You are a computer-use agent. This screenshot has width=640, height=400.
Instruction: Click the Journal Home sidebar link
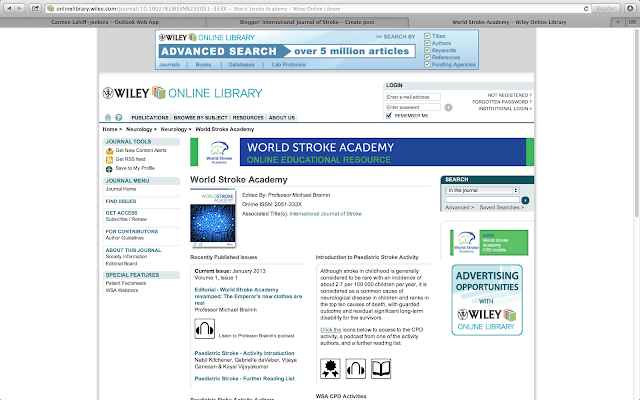[121, 189]
